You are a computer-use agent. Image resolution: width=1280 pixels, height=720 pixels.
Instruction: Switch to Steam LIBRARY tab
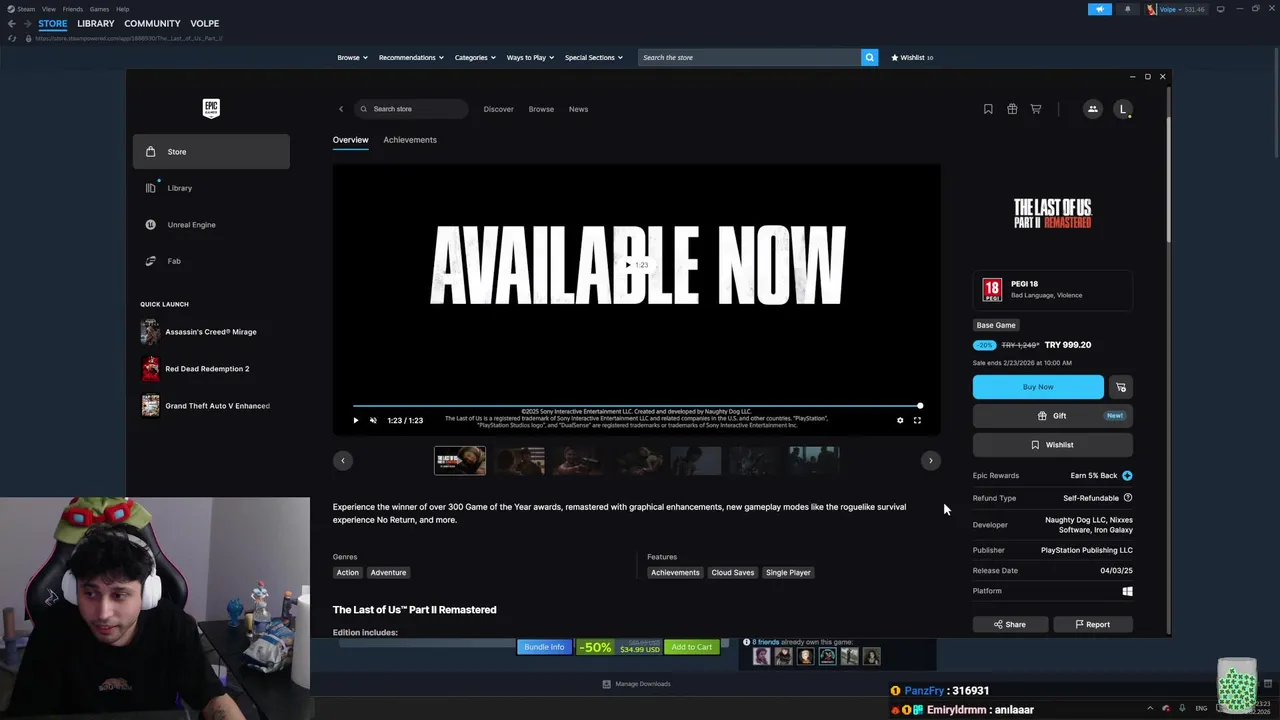[96, 23]
